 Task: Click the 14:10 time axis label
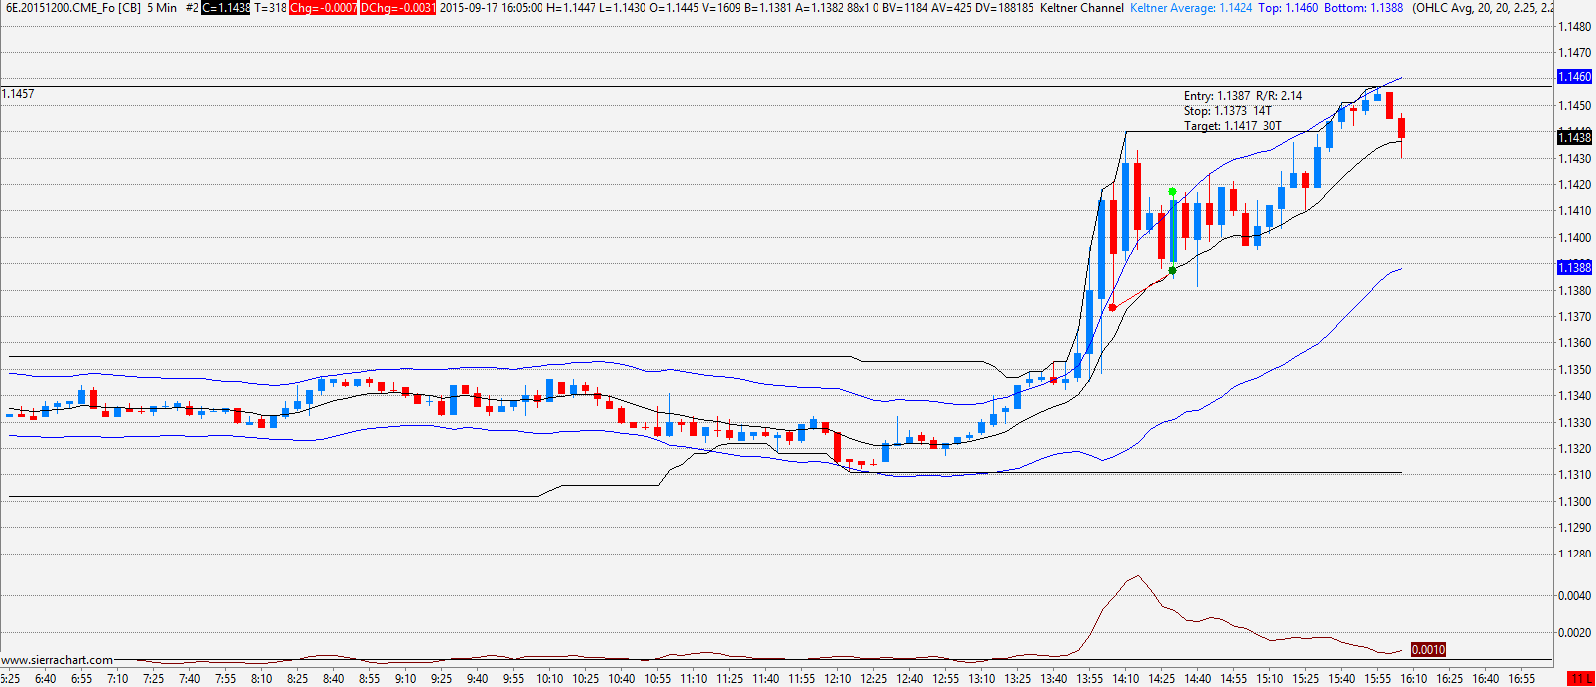coord(1125,679)
